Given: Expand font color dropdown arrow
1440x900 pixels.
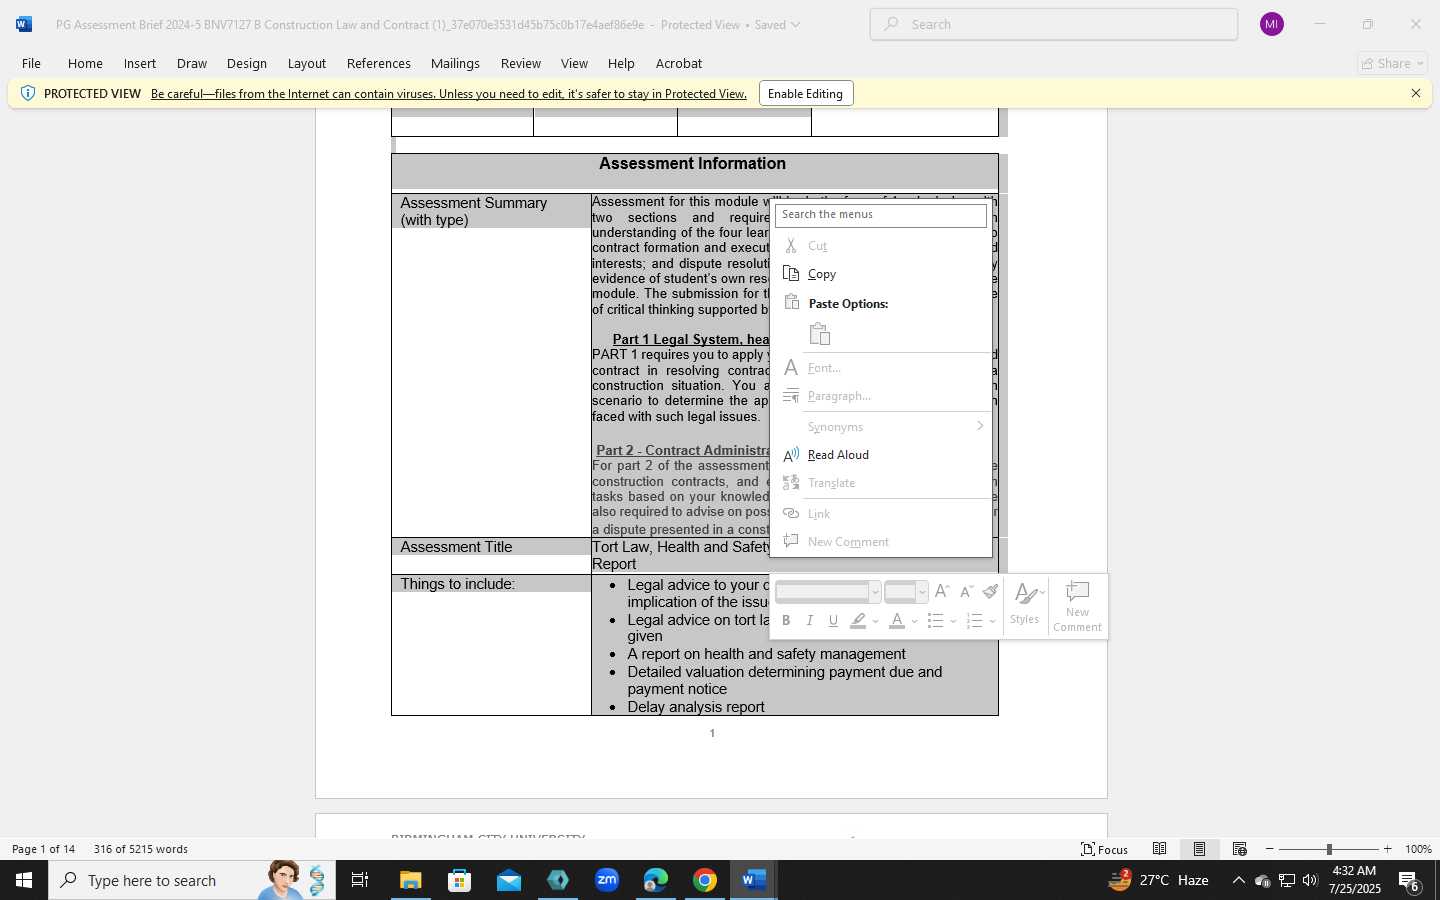Looking at the screenshot, I should pyautogui.click(x=914, y=621).
